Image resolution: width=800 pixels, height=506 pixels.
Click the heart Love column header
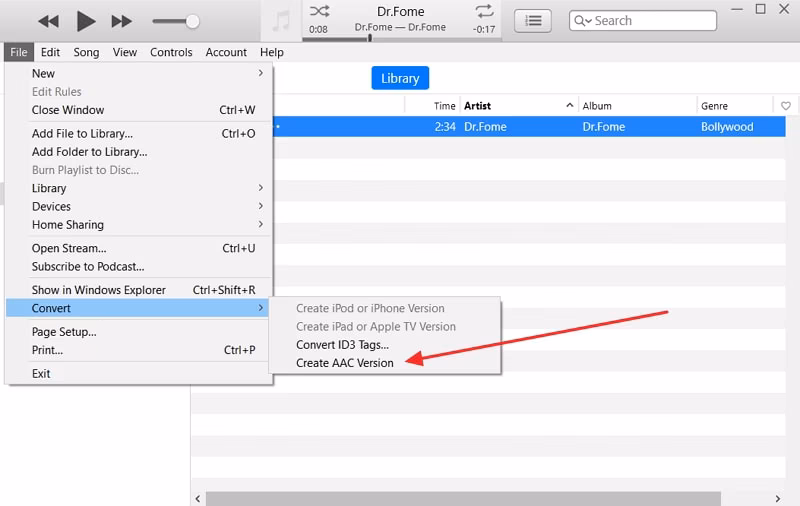[x=786, y=106]
